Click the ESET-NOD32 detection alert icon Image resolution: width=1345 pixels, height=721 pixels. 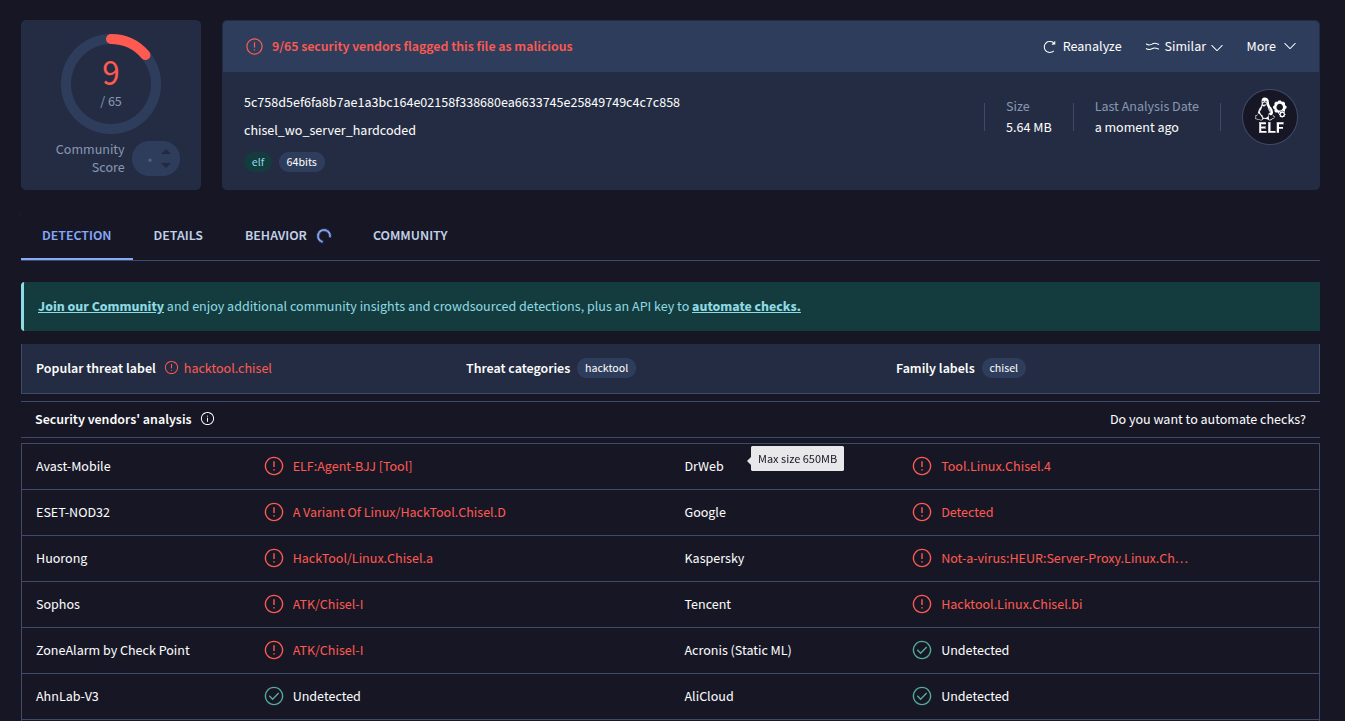(x=273, y=512)
